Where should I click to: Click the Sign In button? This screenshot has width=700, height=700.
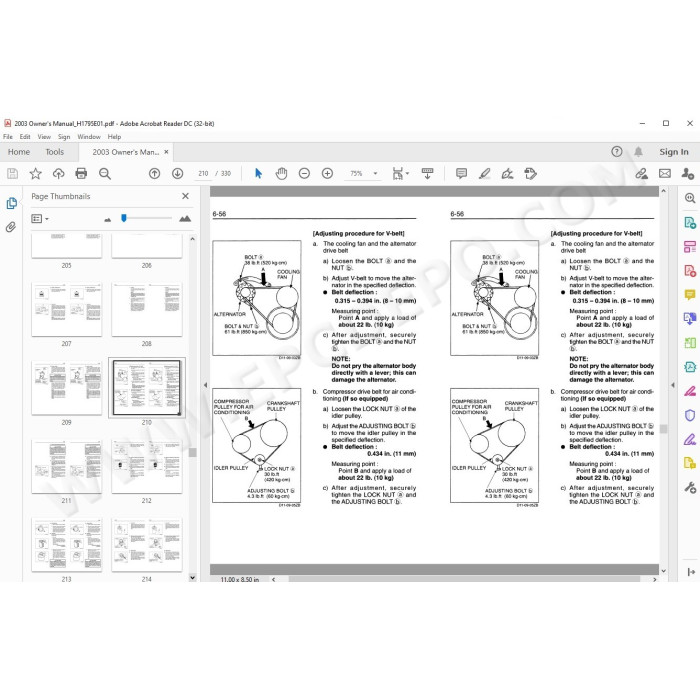674,152
